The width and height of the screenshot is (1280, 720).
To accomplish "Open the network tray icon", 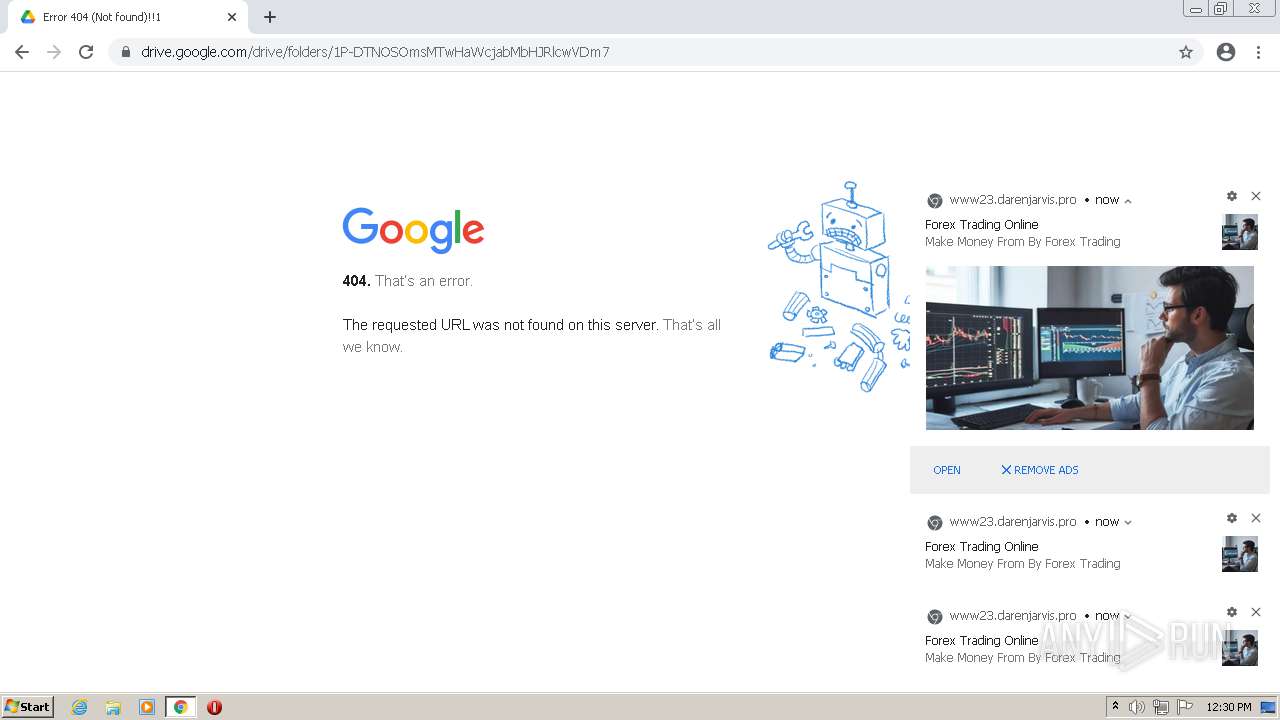I will (1161, 707).
